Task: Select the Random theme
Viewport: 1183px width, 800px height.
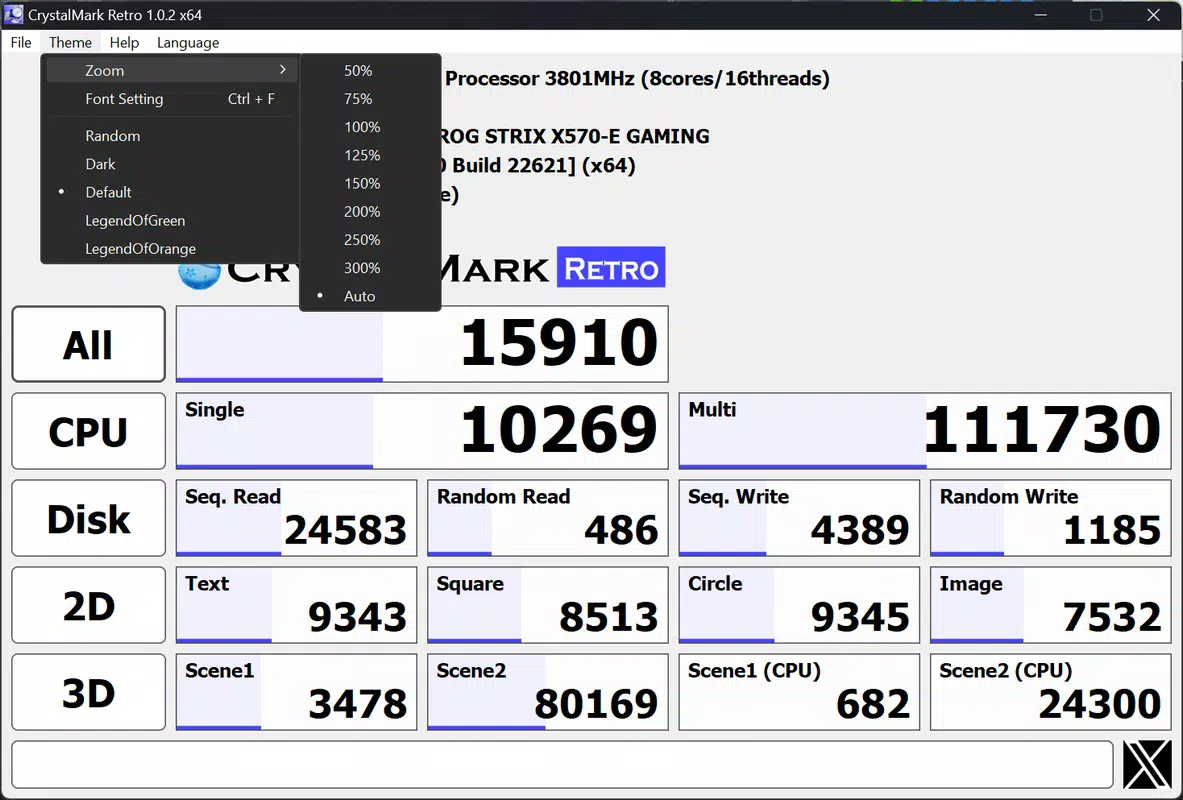Action: pyautogui.click(x=172, y=136)
